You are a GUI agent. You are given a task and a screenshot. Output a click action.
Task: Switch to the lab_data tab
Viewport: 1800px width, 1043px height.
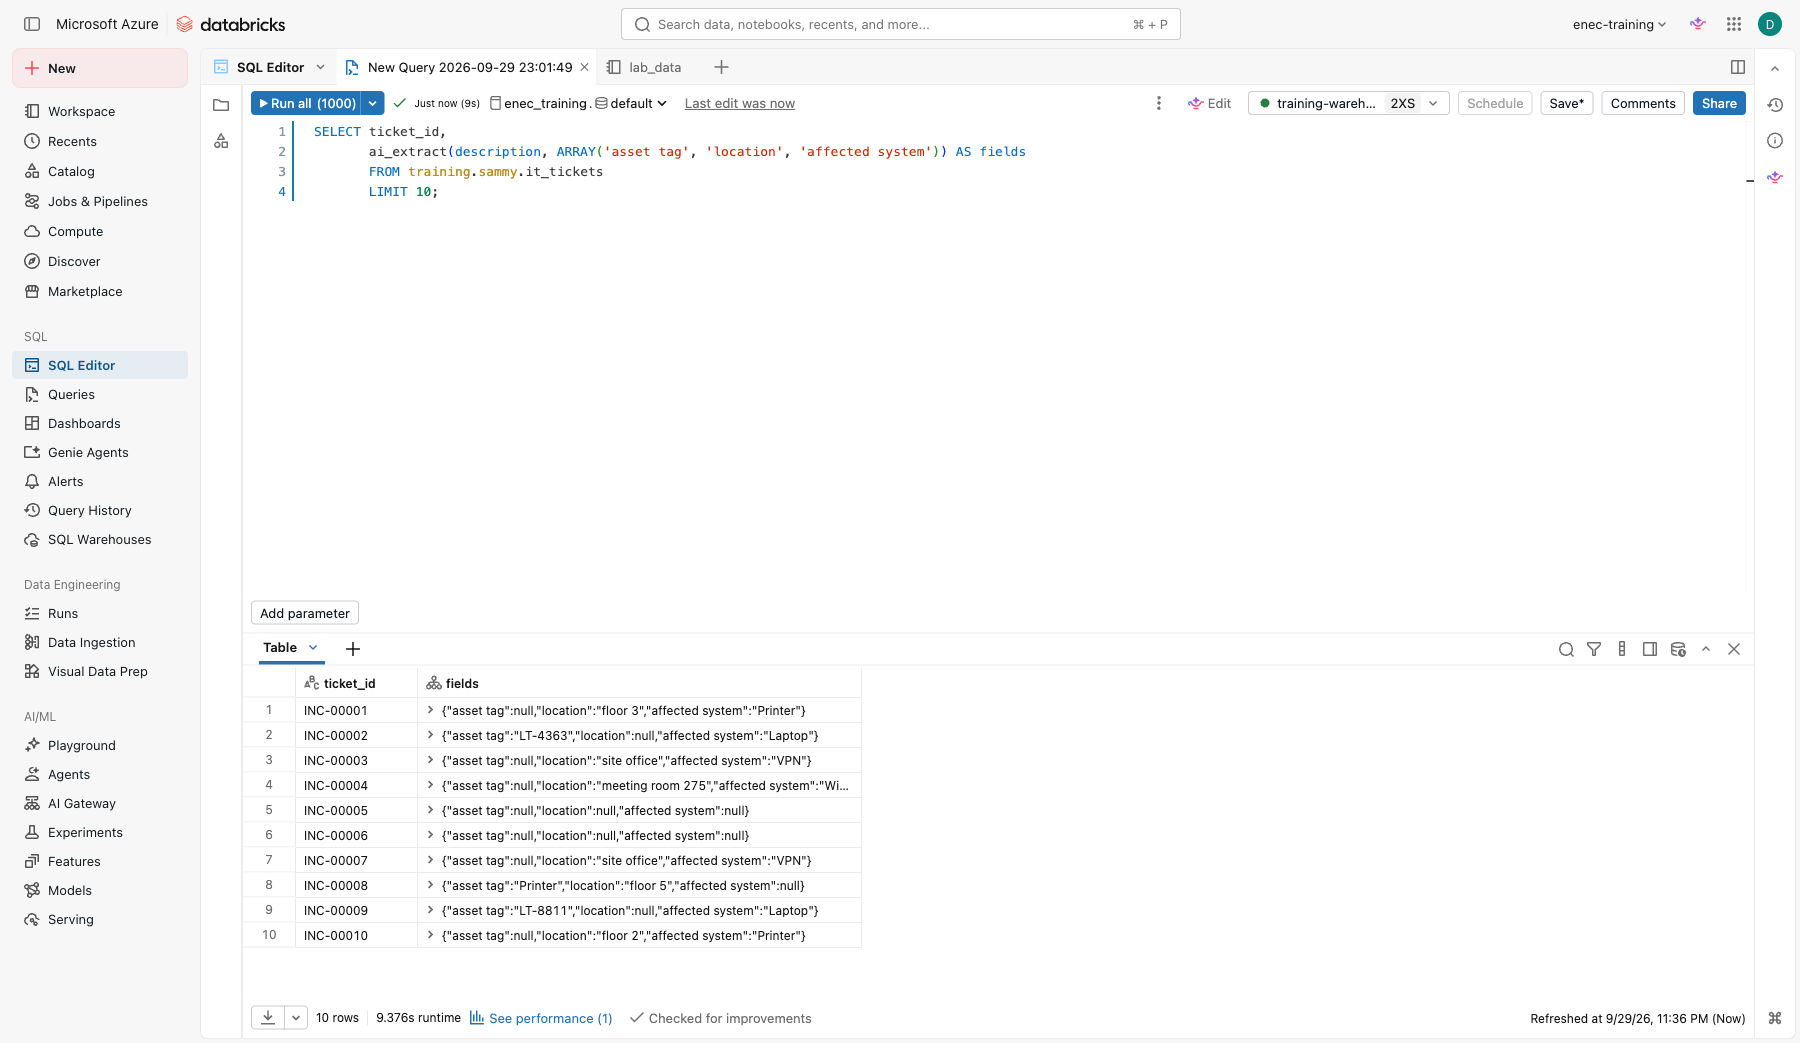644,67
